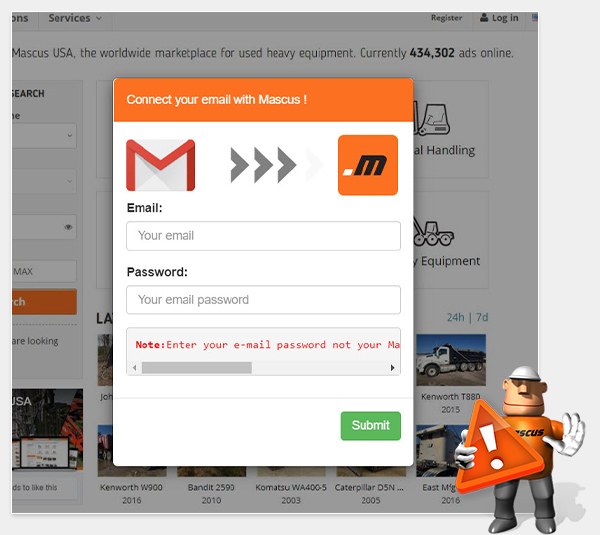Focus the Your email input field
The width and height of the screenshot is (600, 535).
click(263, 236)
